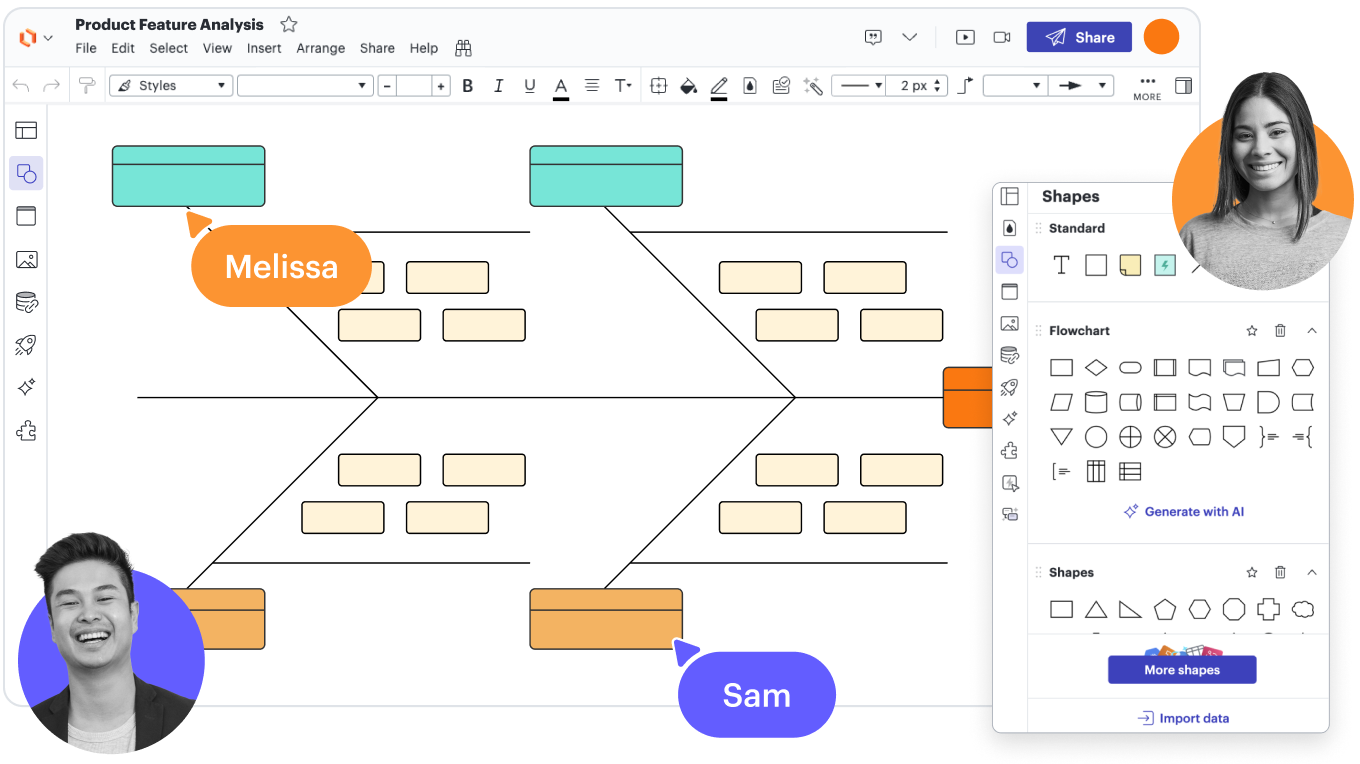Select the fill color bucket icon
Image resolution: width=1360 pixels, height=764 pixels.
coord(688,86)
